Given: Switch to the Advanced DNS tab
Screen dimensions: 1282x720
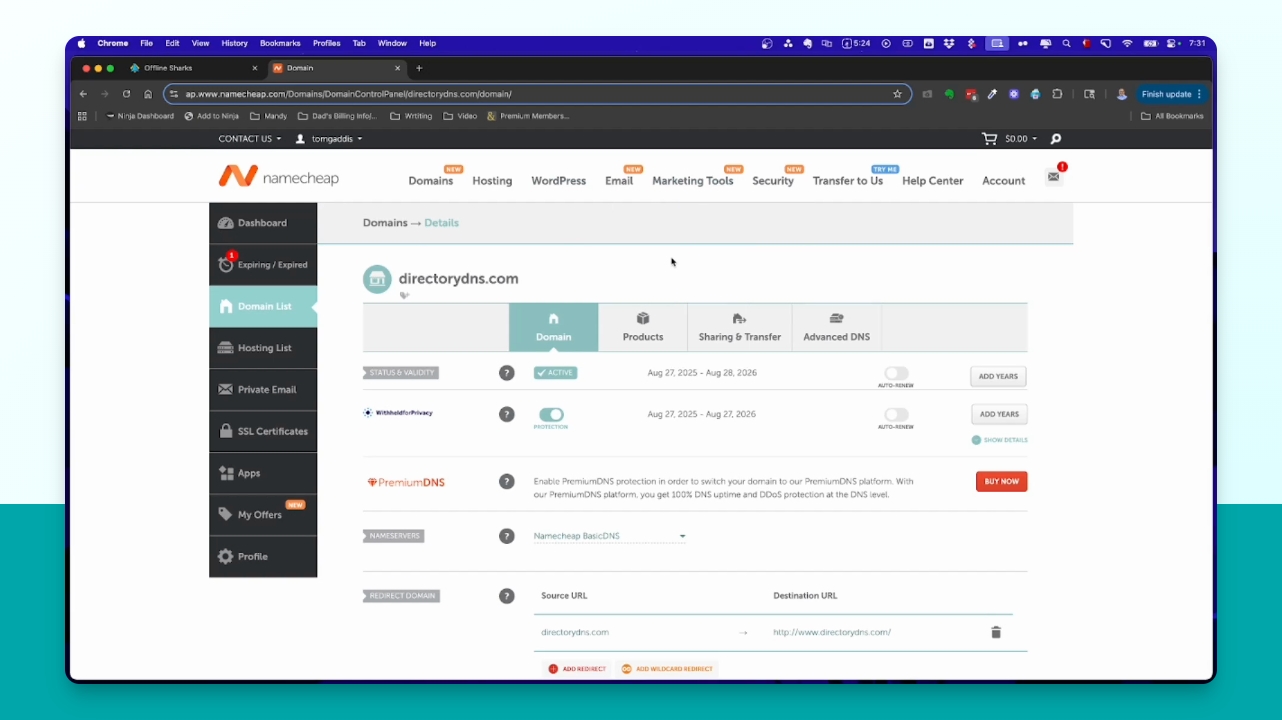Looking at the screenshot, I should pos(837,327).
